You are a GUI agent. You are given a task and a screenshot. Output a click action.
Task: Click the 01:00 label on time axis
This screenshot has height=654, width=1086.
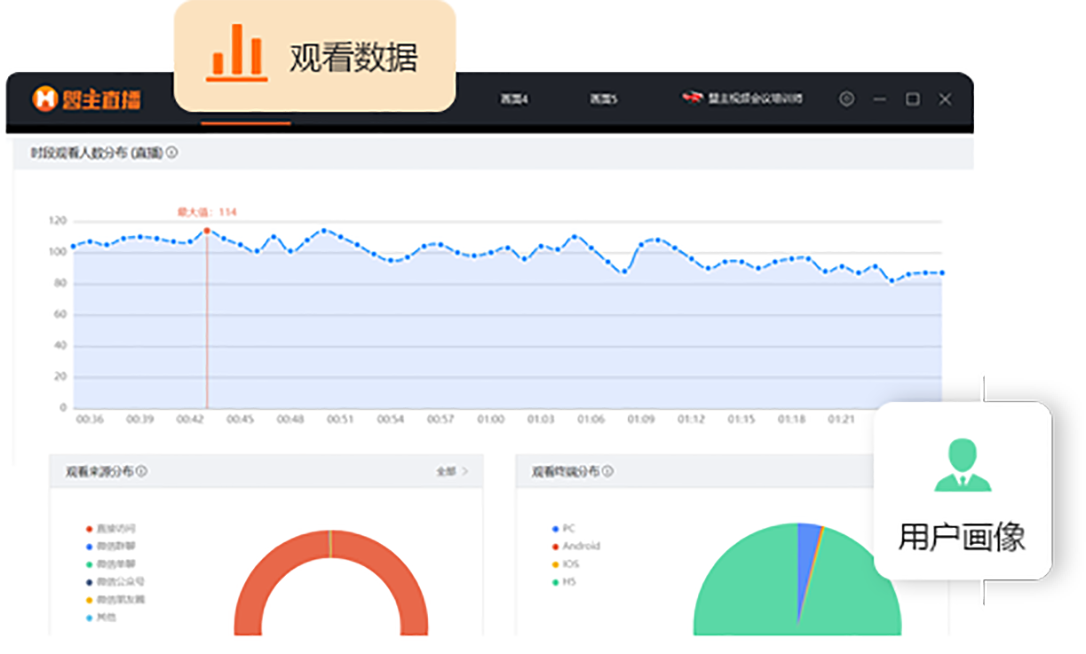(x=490, y=419)
